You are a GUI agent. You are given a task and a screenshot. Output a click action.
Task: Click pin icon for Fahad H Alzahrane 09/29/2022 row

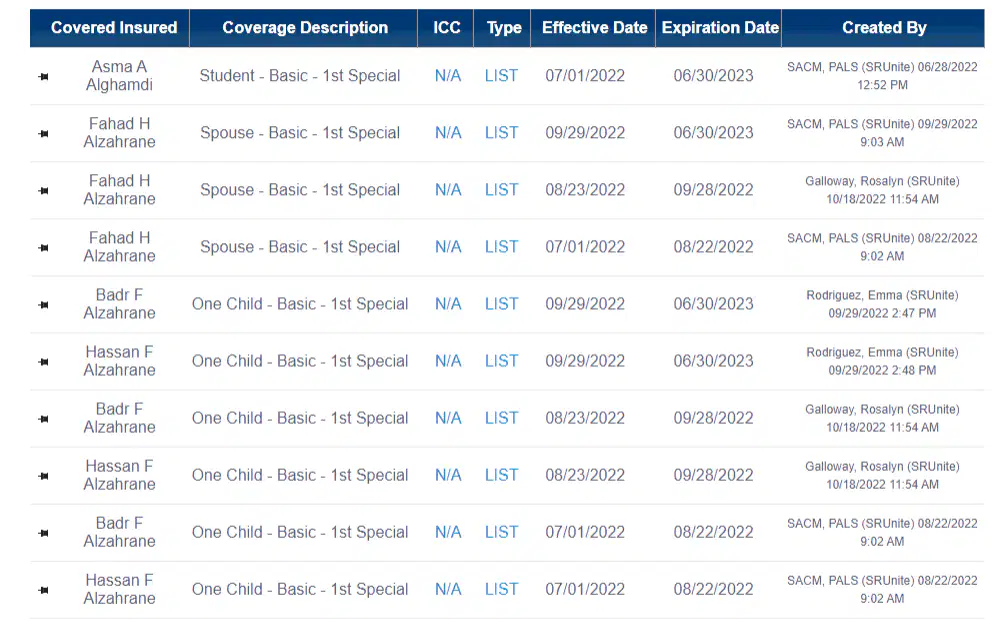coord(43,134)
